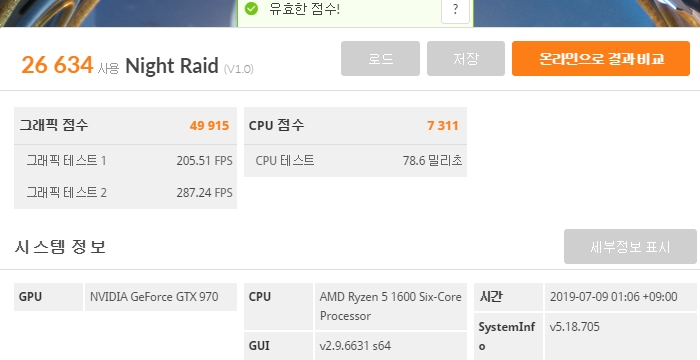Click the 사용 label next to the score

coord(108,68)
